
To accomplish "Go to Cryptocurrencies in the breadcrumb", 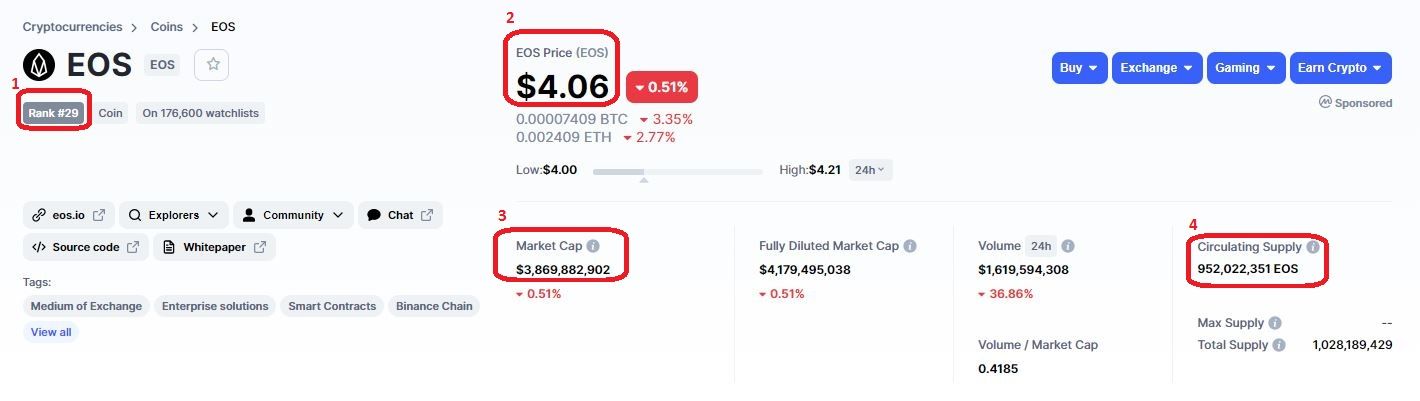I will (x=72, y=27).
